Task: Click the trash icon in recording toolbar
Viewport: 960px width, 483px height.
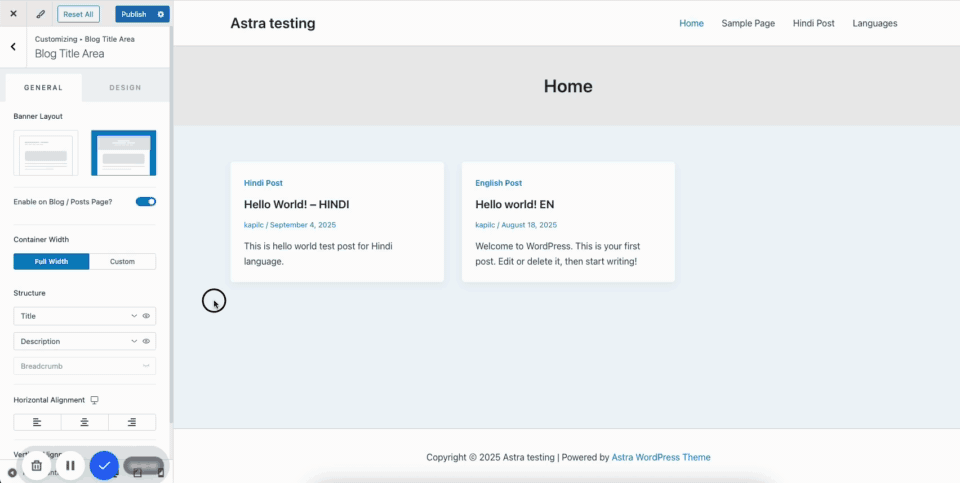Action: tap(37, 465)
